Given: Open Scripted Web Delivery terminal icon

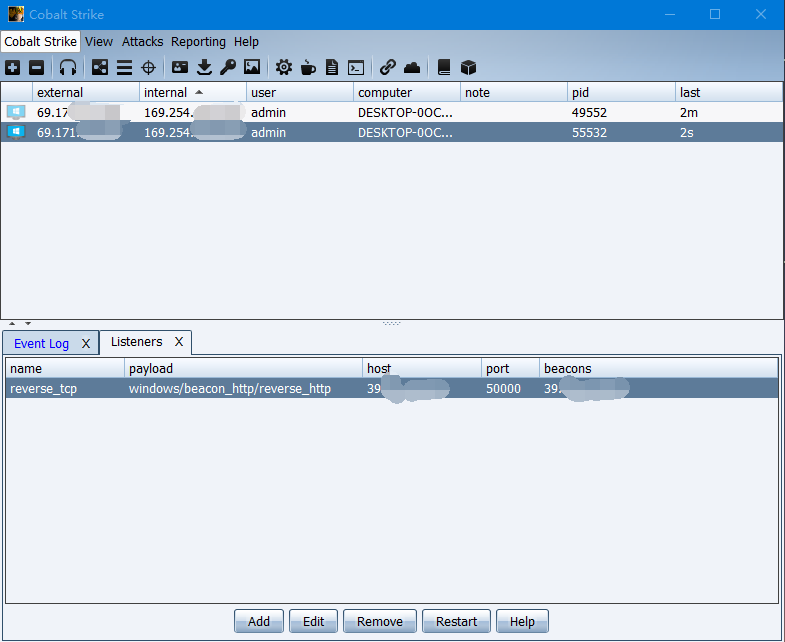Looking at the screenshot, I should pos(356,67).
